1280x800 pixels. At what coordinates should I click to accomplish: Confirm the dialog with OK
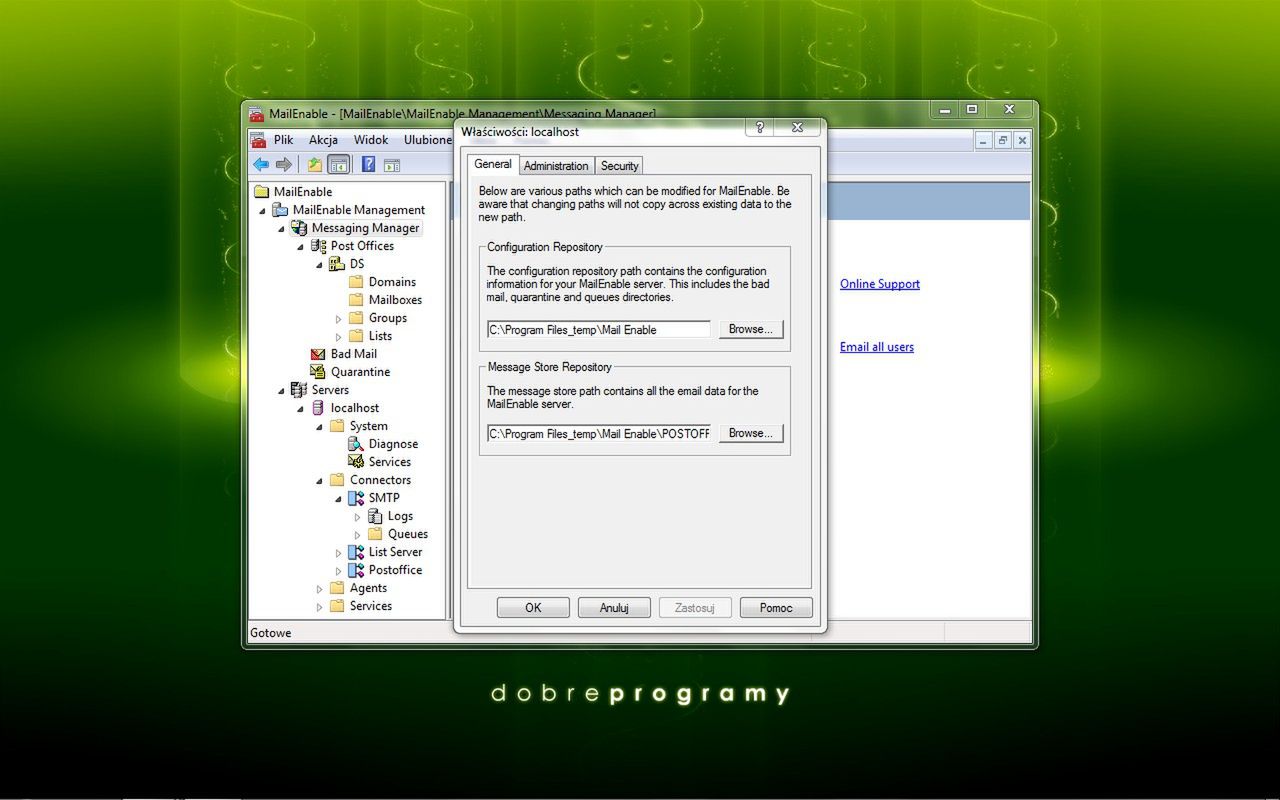click(x=533, y=608)
